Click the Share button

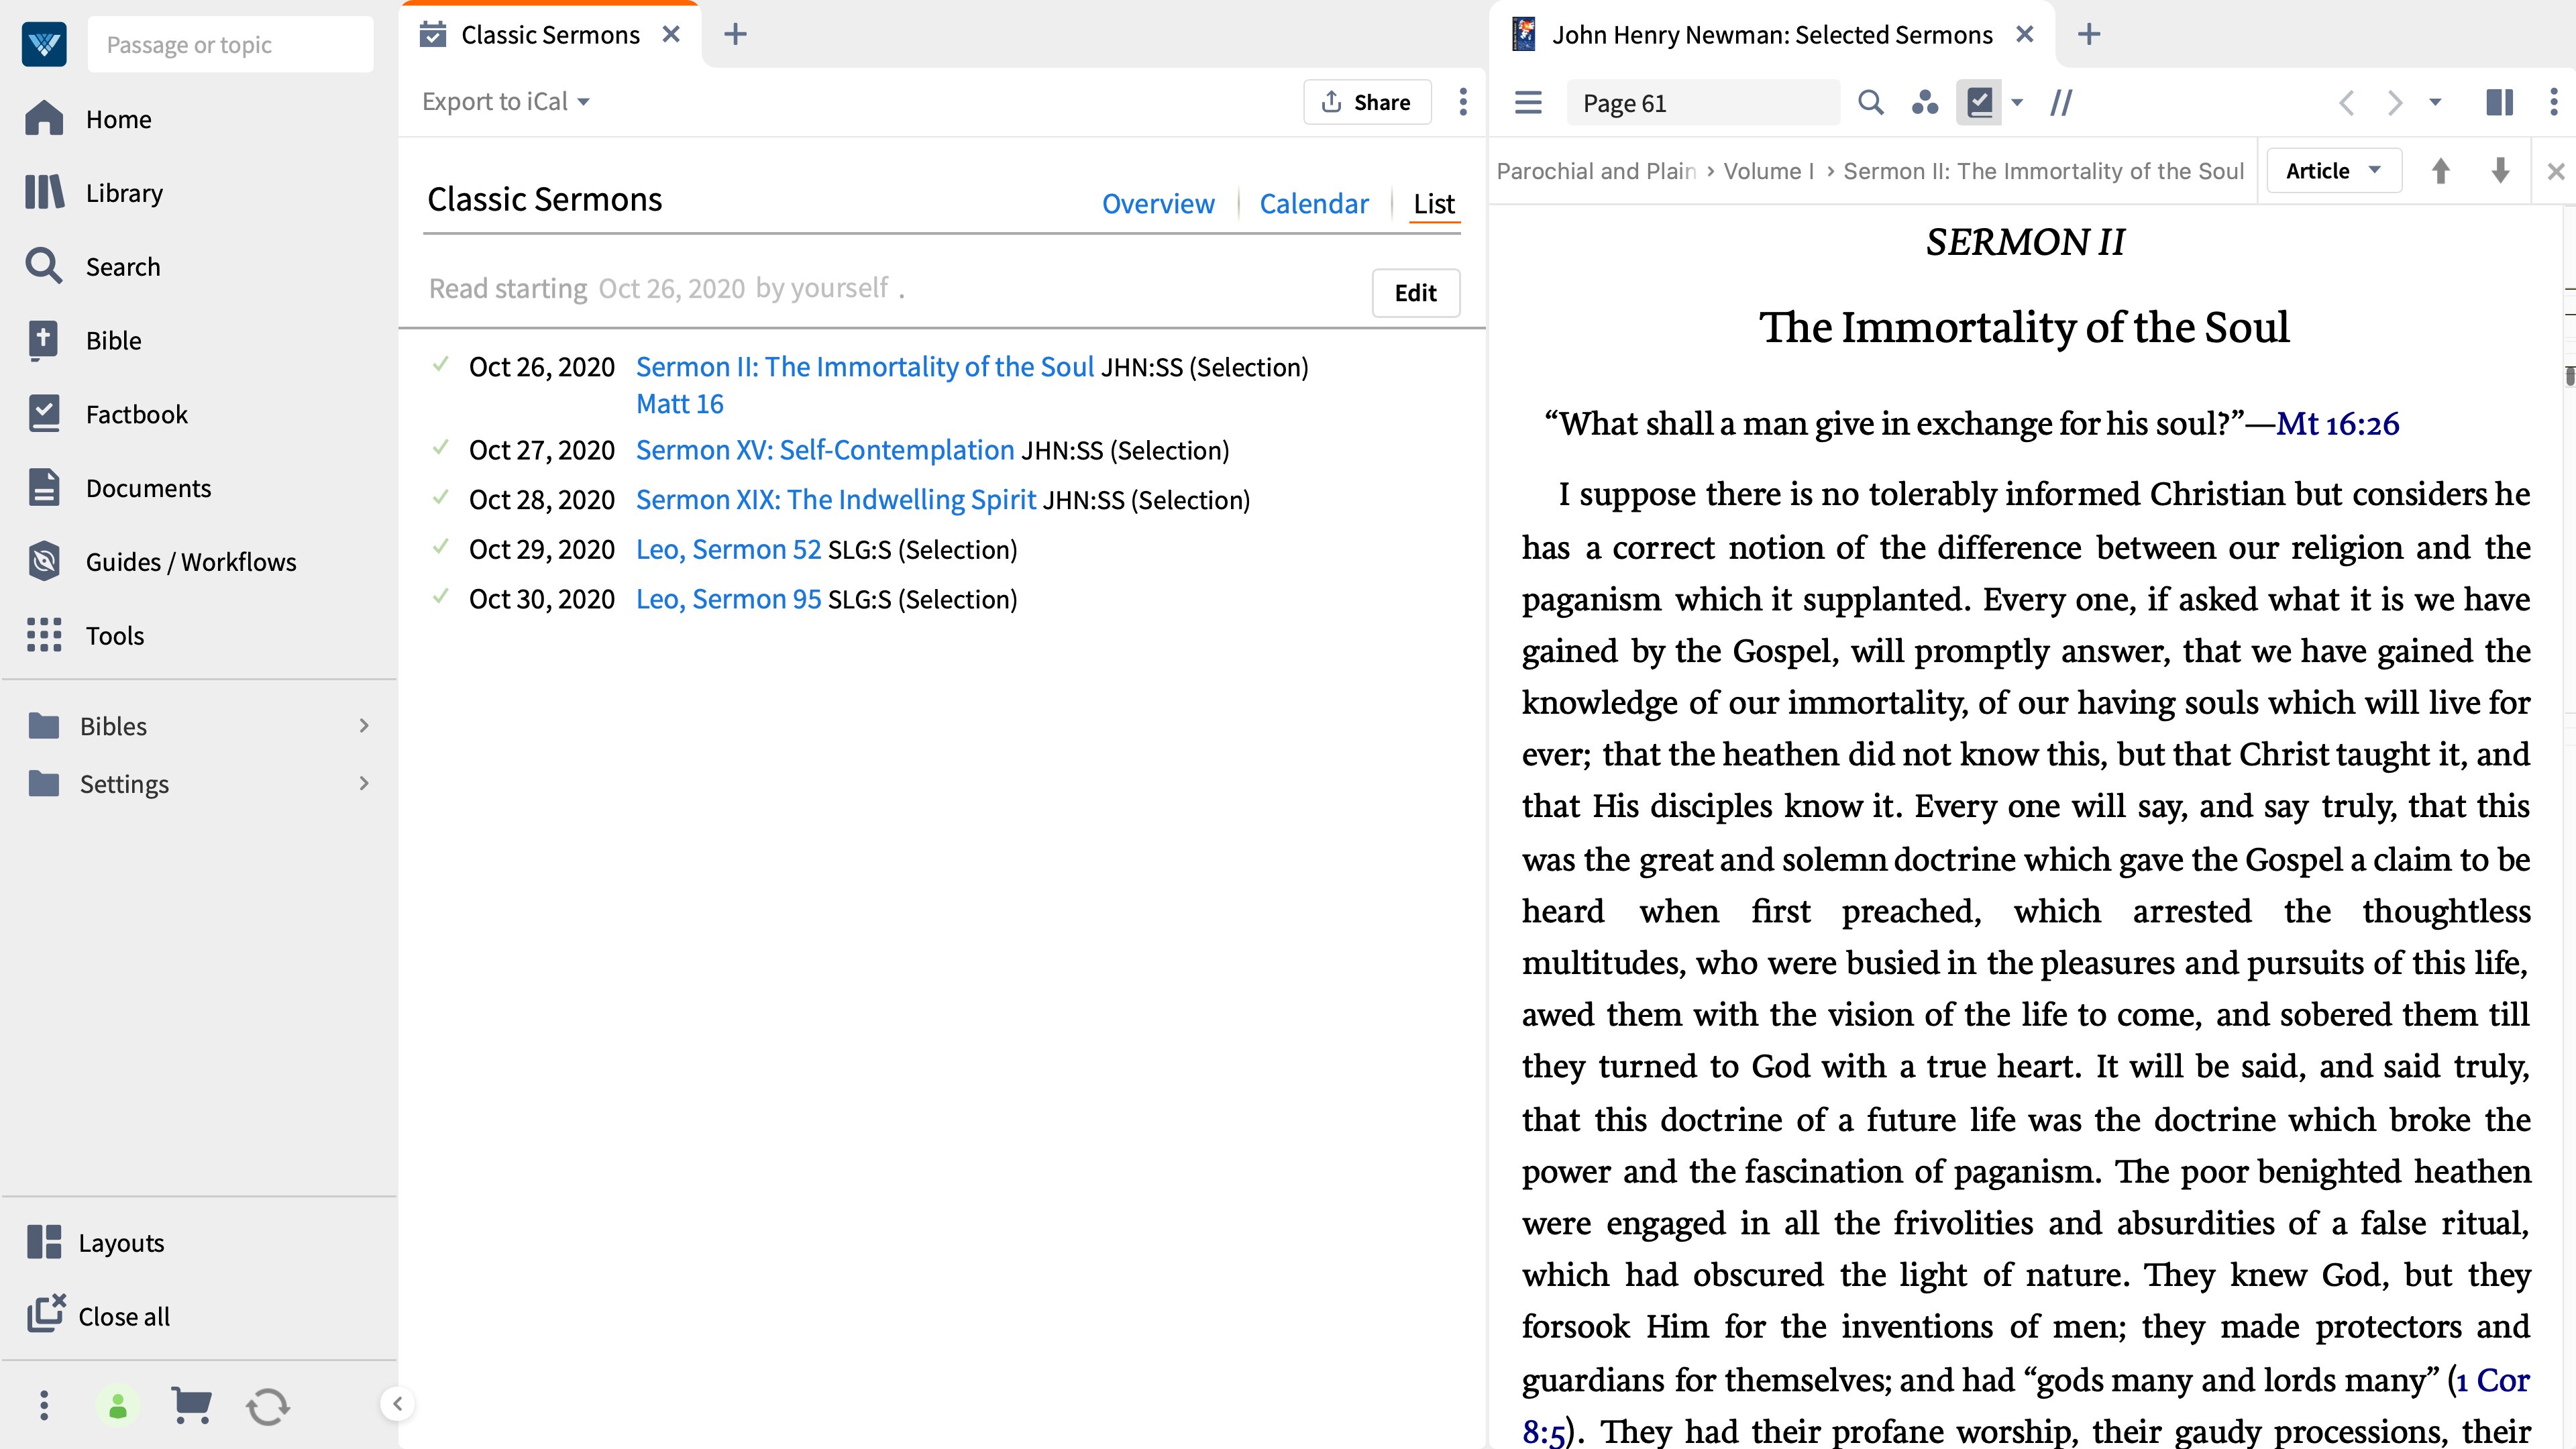[1366, 102]
